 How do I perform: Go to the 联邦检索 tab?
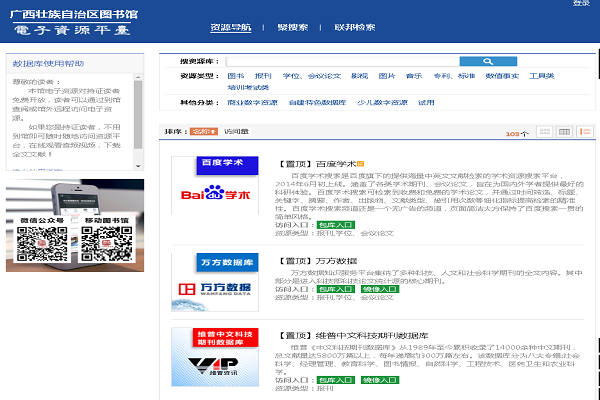(355, 26)
